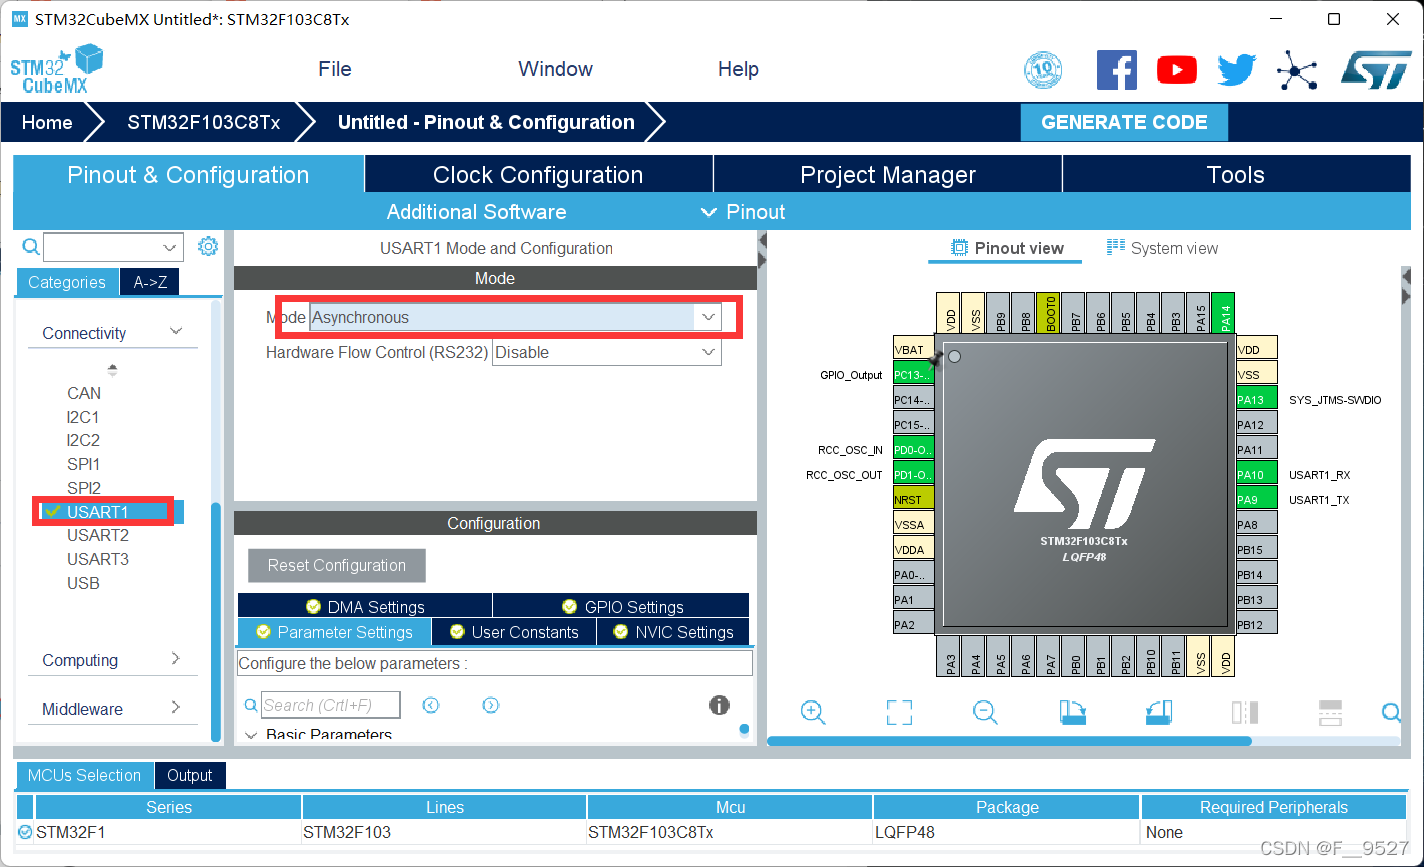1424x867 pixels.
Task: Open the DMA Settings tab
Action: tap(365, 606)
